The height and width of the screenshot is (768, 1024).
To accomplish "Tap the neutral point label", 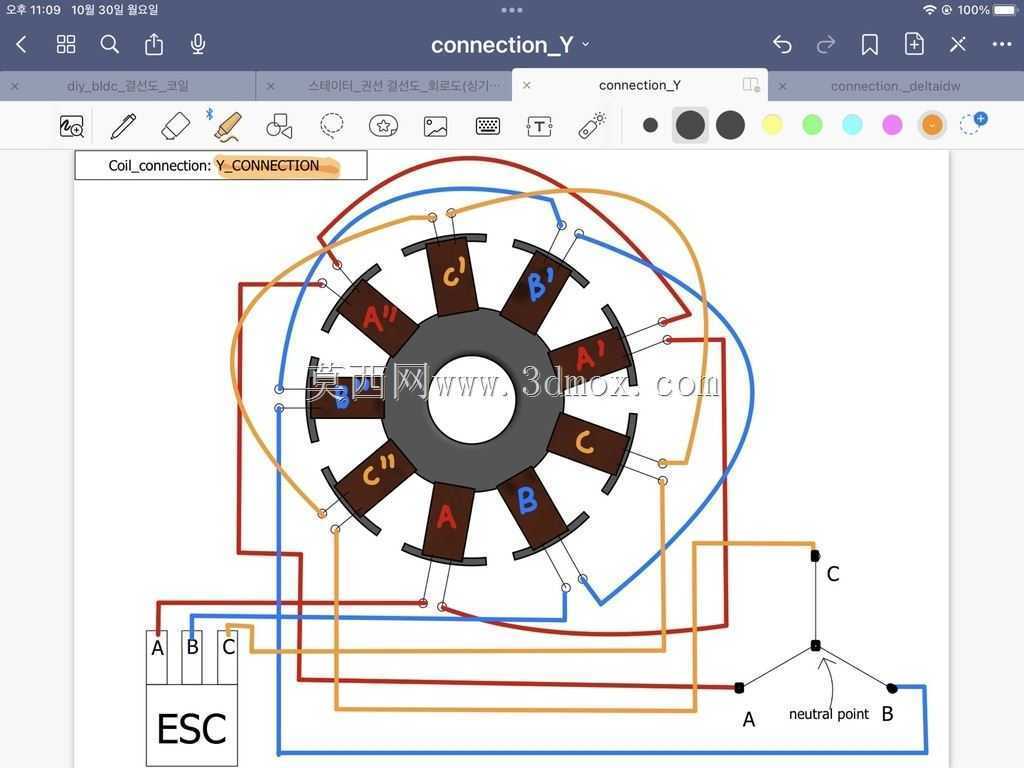I will [829, 714].
